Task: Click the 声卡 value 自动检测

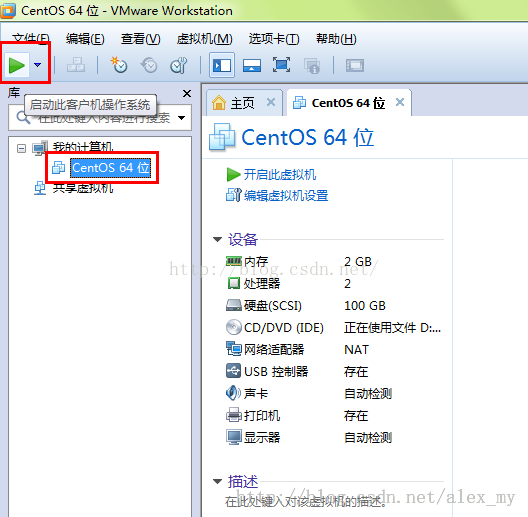Action: (x=368, y=393)
